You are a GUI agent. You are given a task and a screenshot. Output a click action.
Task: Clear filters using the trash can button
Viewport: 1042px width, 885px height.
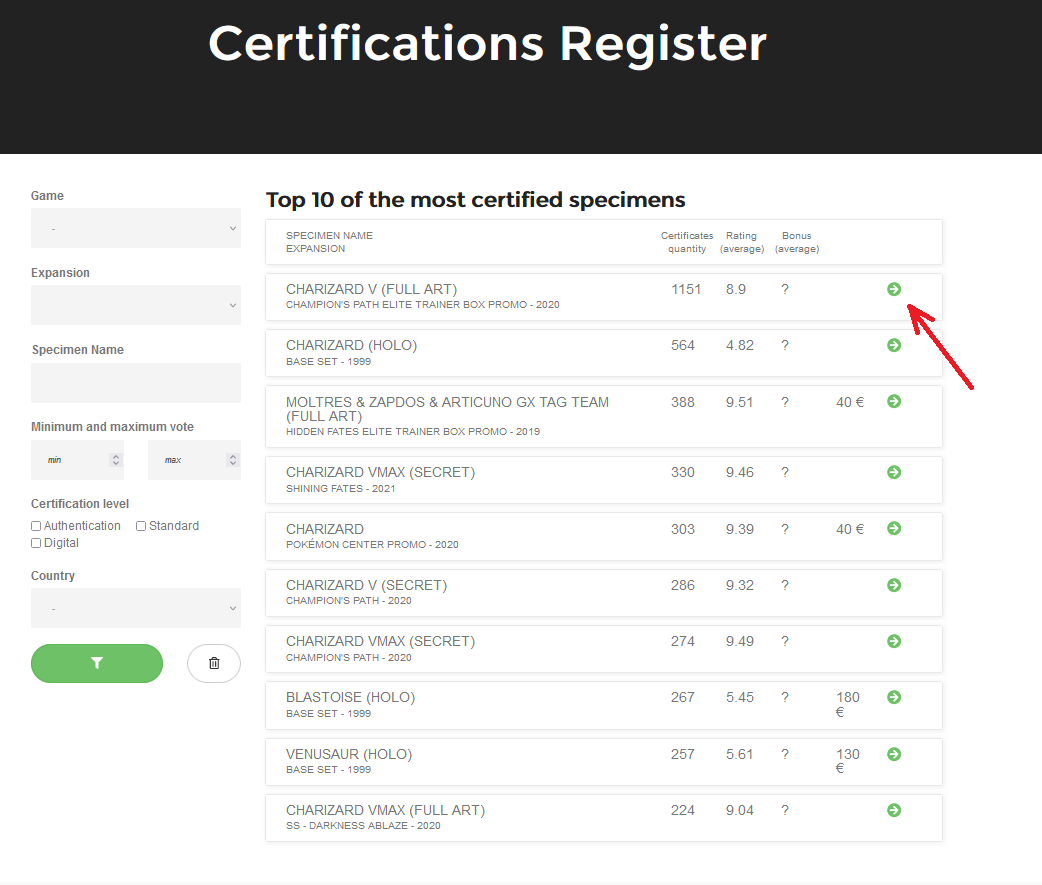click(x=214, y=663)
